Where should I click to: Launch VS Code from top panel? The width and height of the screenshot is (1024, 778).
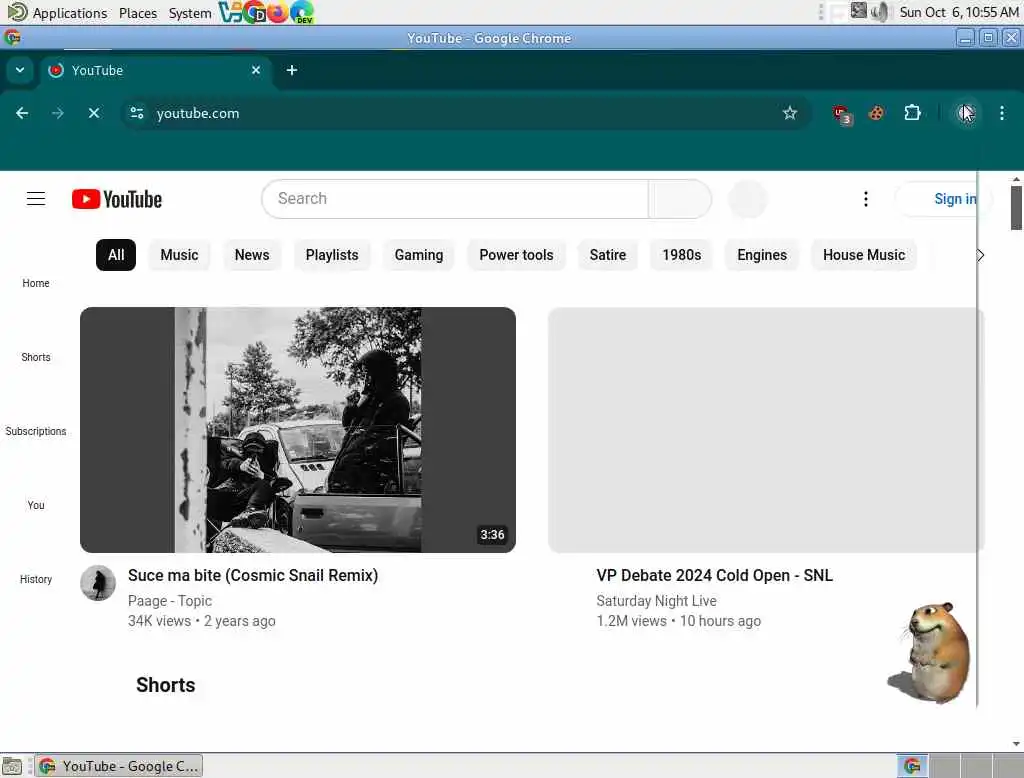(230, 12)
